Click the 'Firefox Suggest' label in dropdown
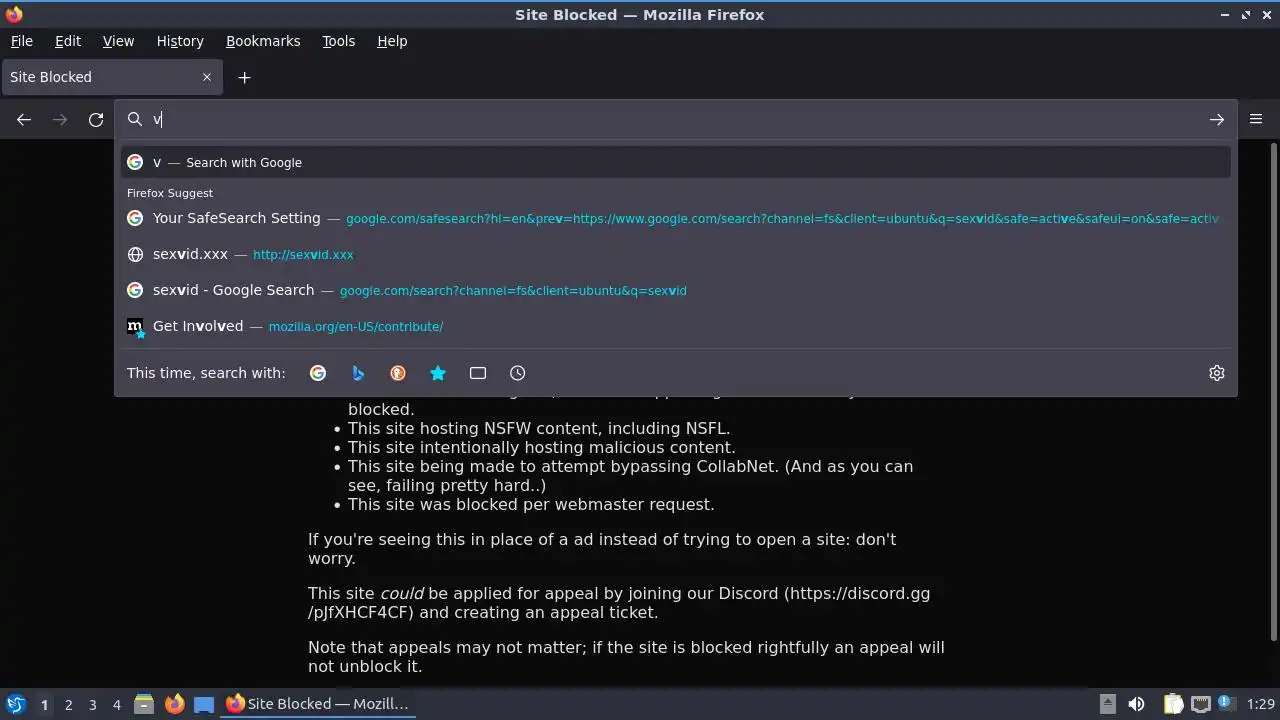 coord(170,193)
